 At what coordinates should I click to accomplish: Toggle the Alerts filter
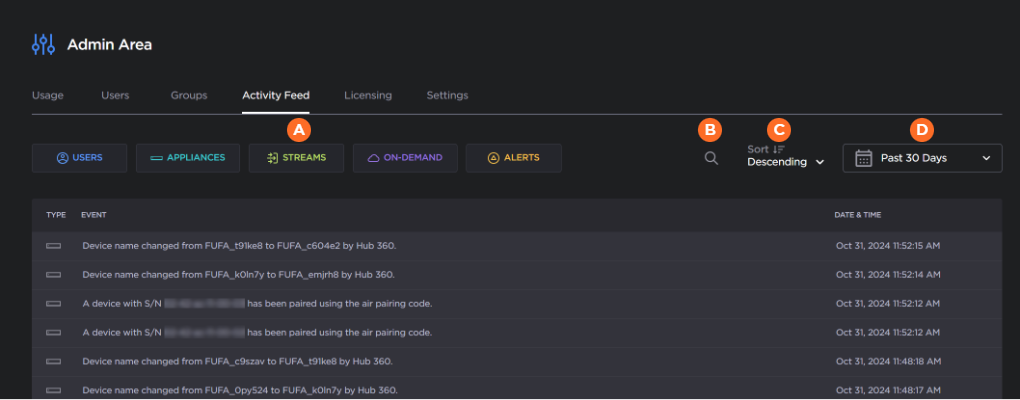click(x=513, y=158)
